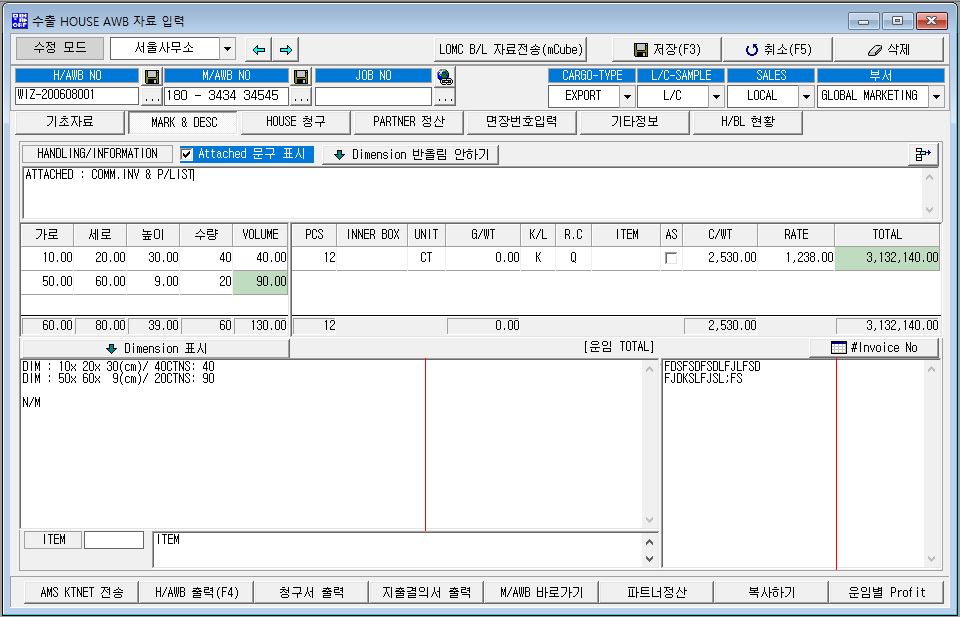This screenshot has height=617, width=960.
Task: Focus the H/AWB NO field WIZ-200608001
Action: (77, 96)
